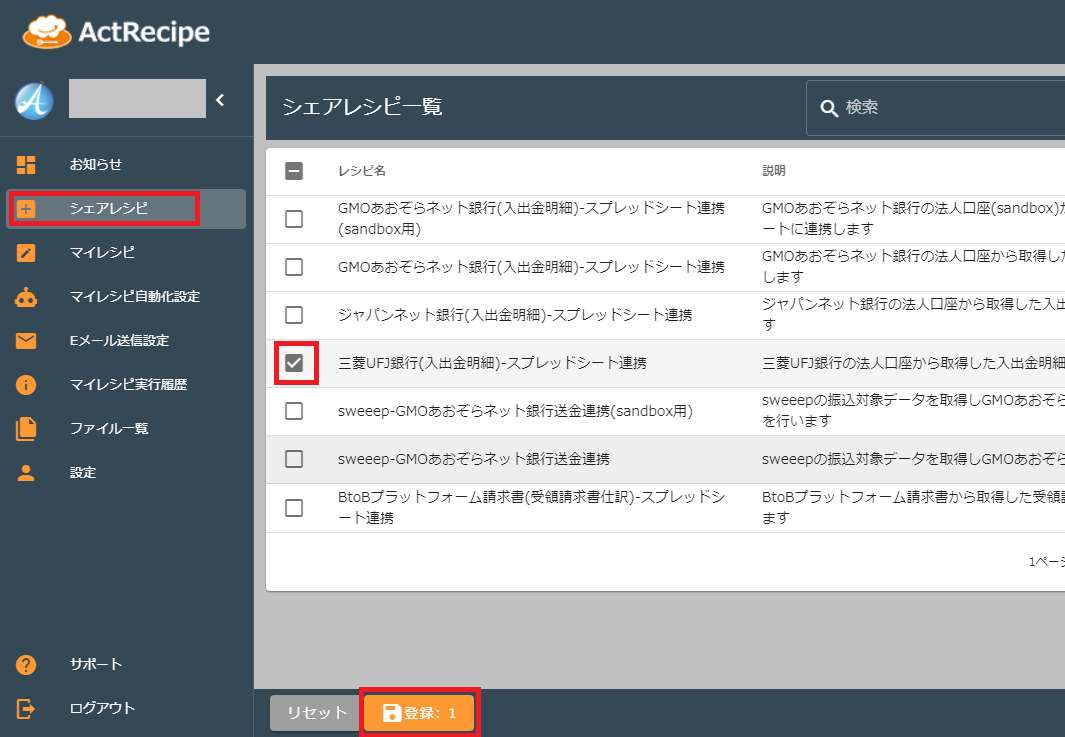Check the GMOあおぞらネット銀行 sandbox用 スプレッドシート連携 checkbox

pos(294,219)
